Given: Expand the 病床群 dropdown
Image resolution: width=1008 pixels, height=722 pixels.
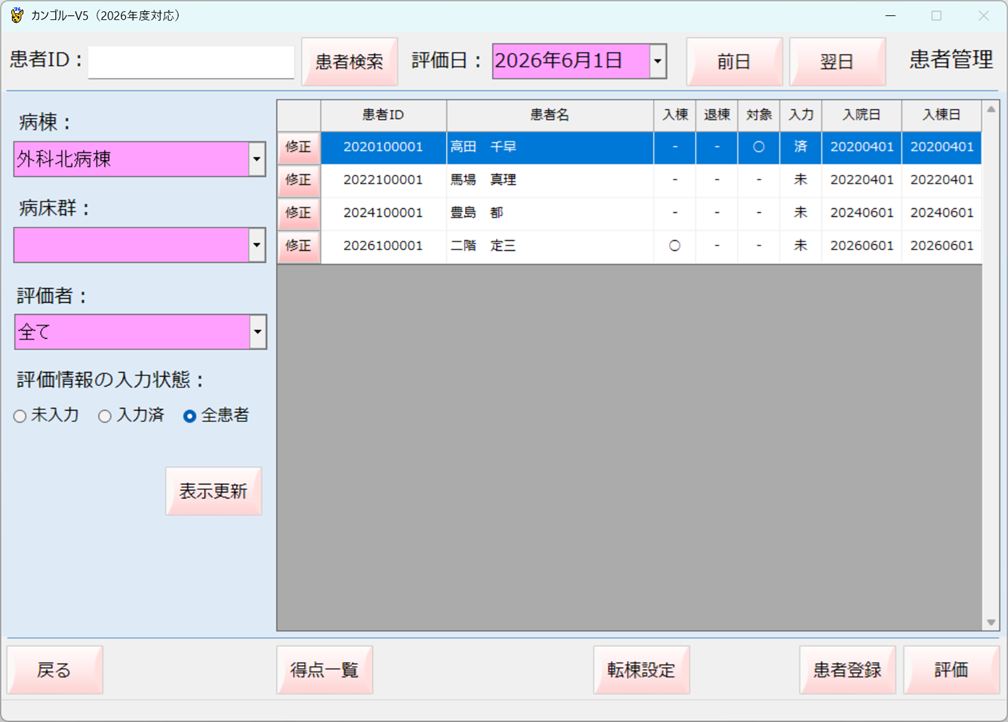Looking at the screenshot, I should tap(256, 245).
